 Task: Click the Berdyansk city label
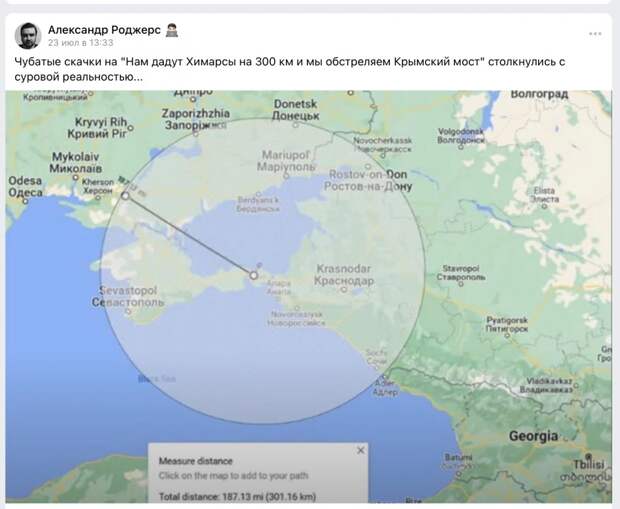258,204
